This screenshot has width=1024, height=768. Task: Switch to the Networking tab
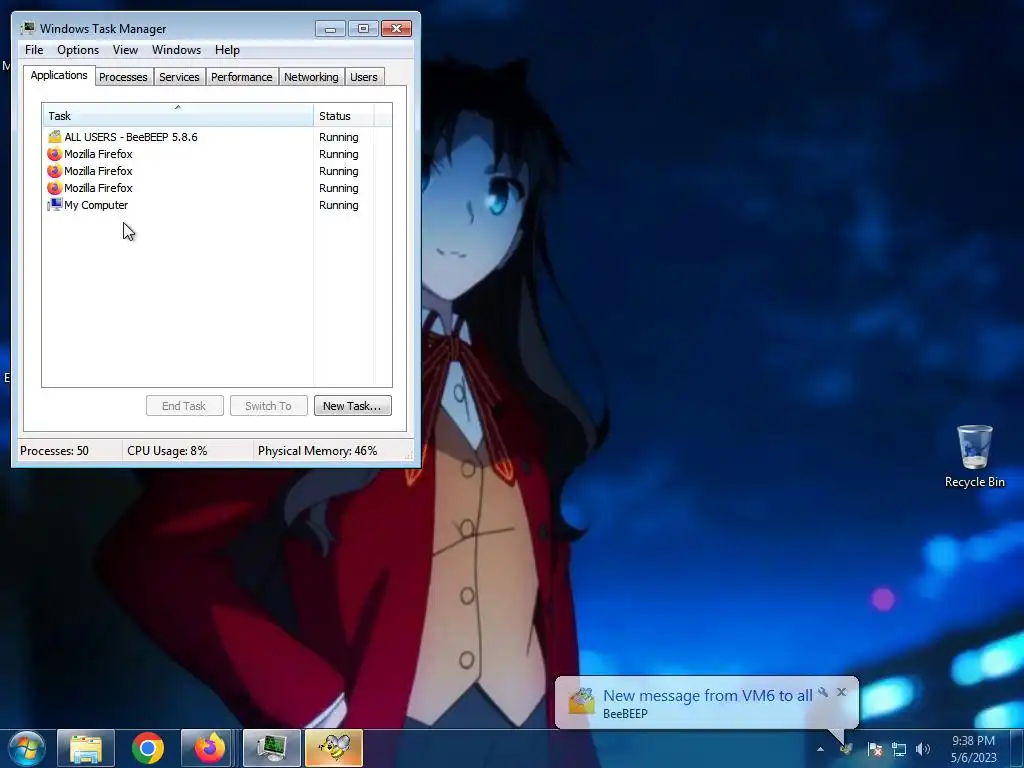(311, 77)
